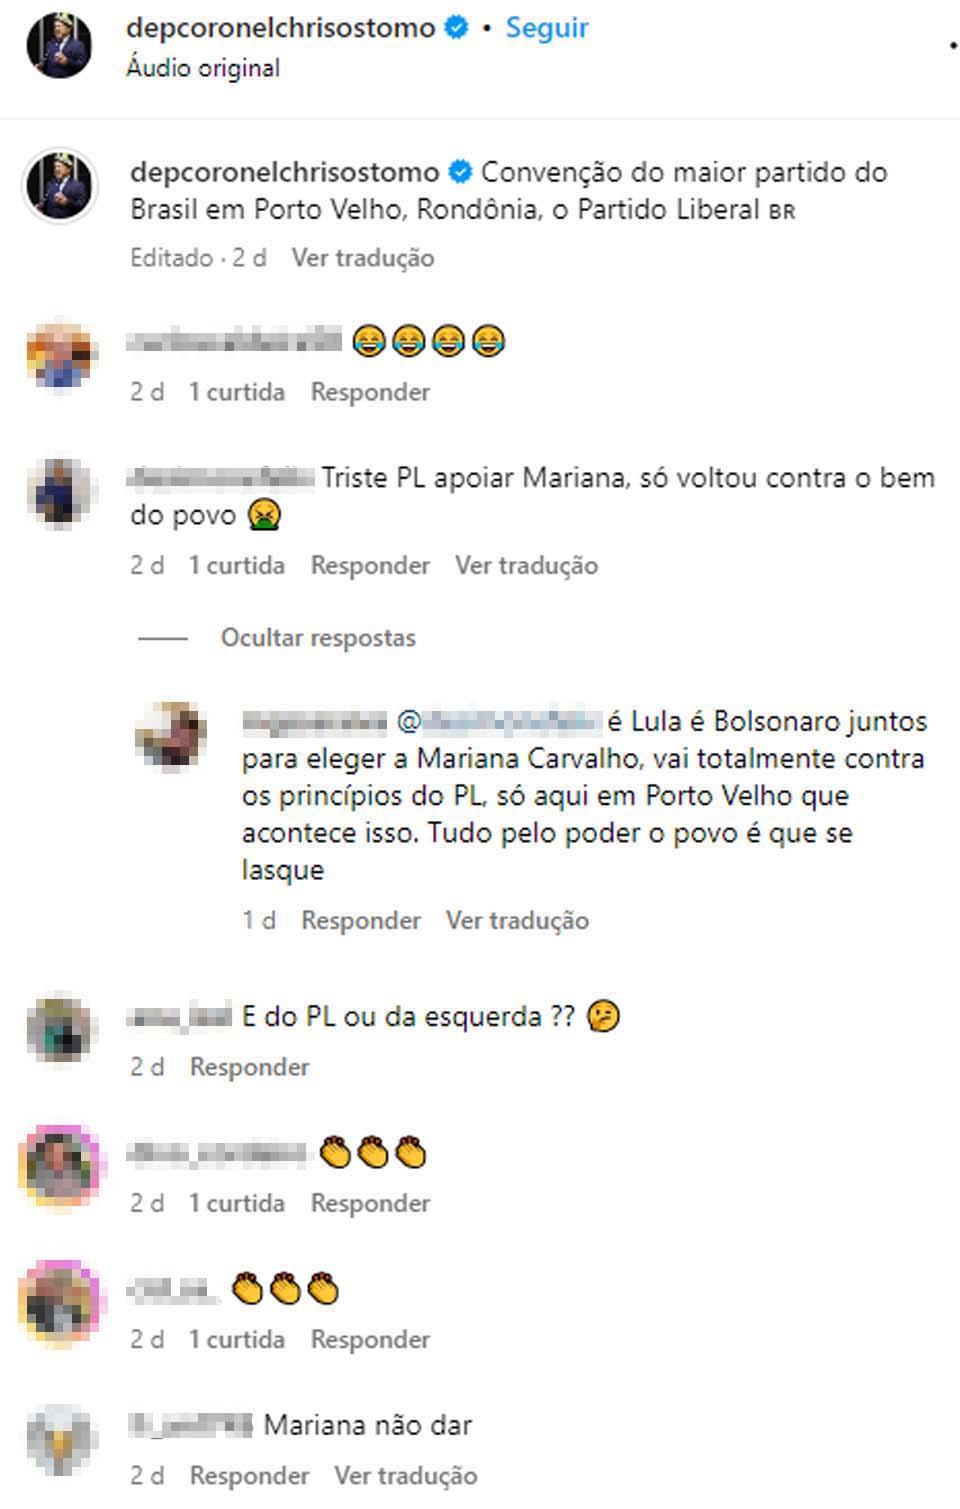This screenshot has height=1509, width=960.
Task: Translate the 'Mariana não dar' comment
Action: [x=406, y=1476]
